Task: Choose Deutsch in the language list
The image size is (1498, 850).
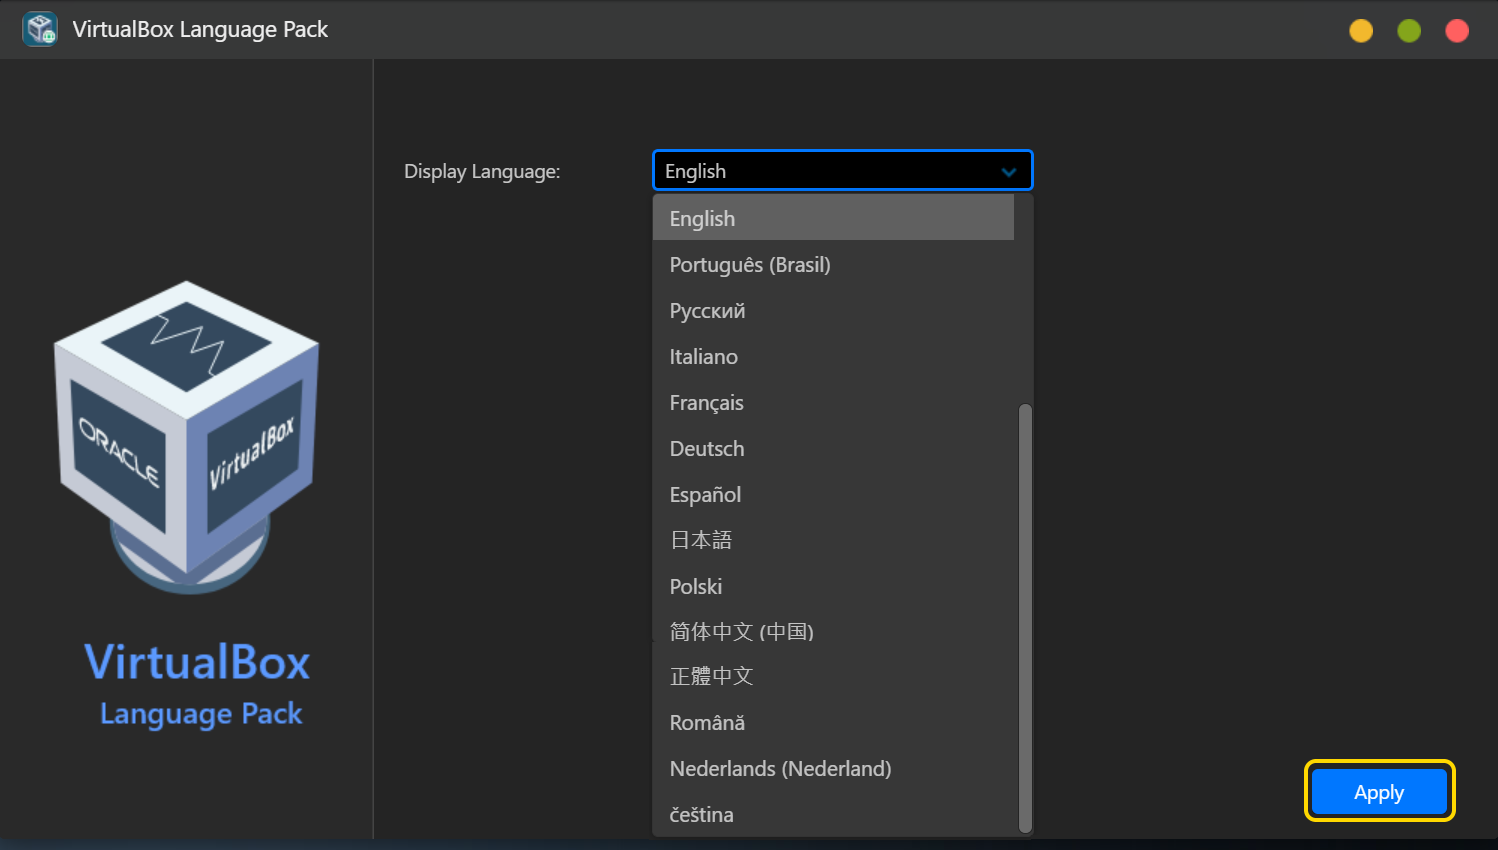Action: pyautogui.click(x=833, y=448)
